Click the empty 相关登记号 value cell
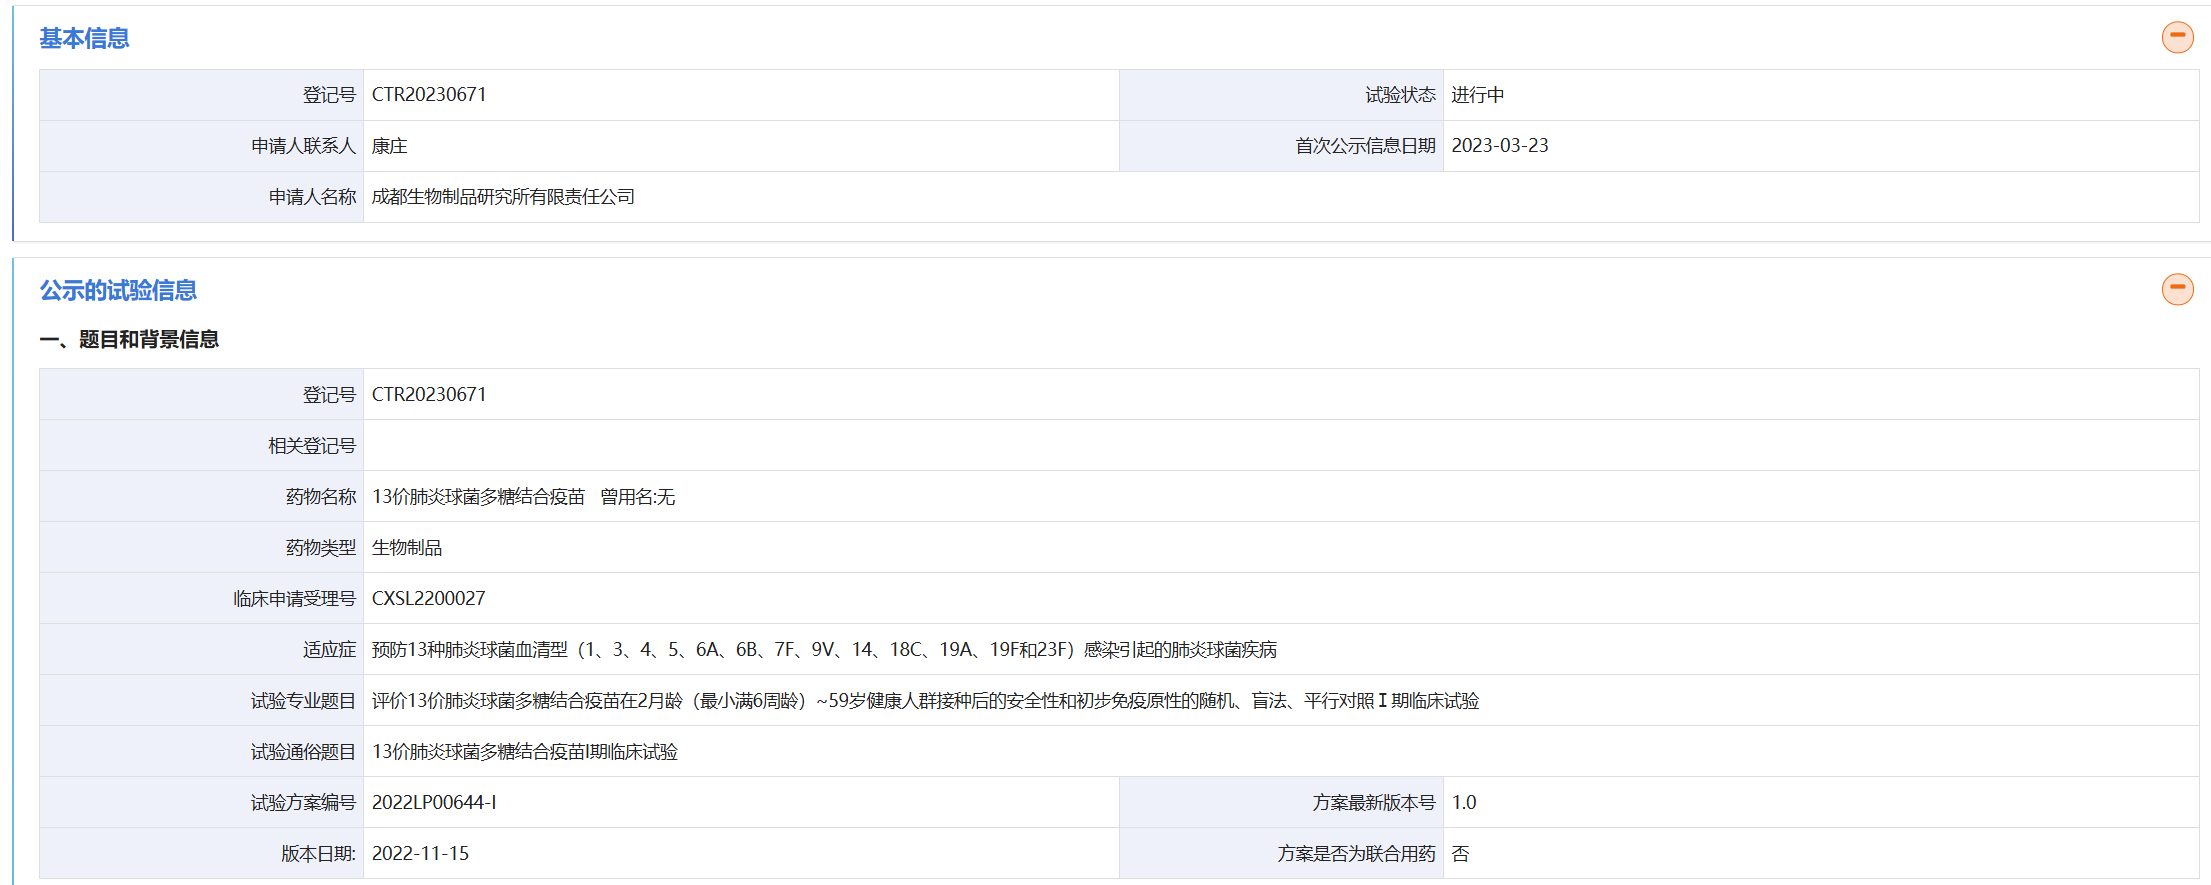 tap(1280, 446)
